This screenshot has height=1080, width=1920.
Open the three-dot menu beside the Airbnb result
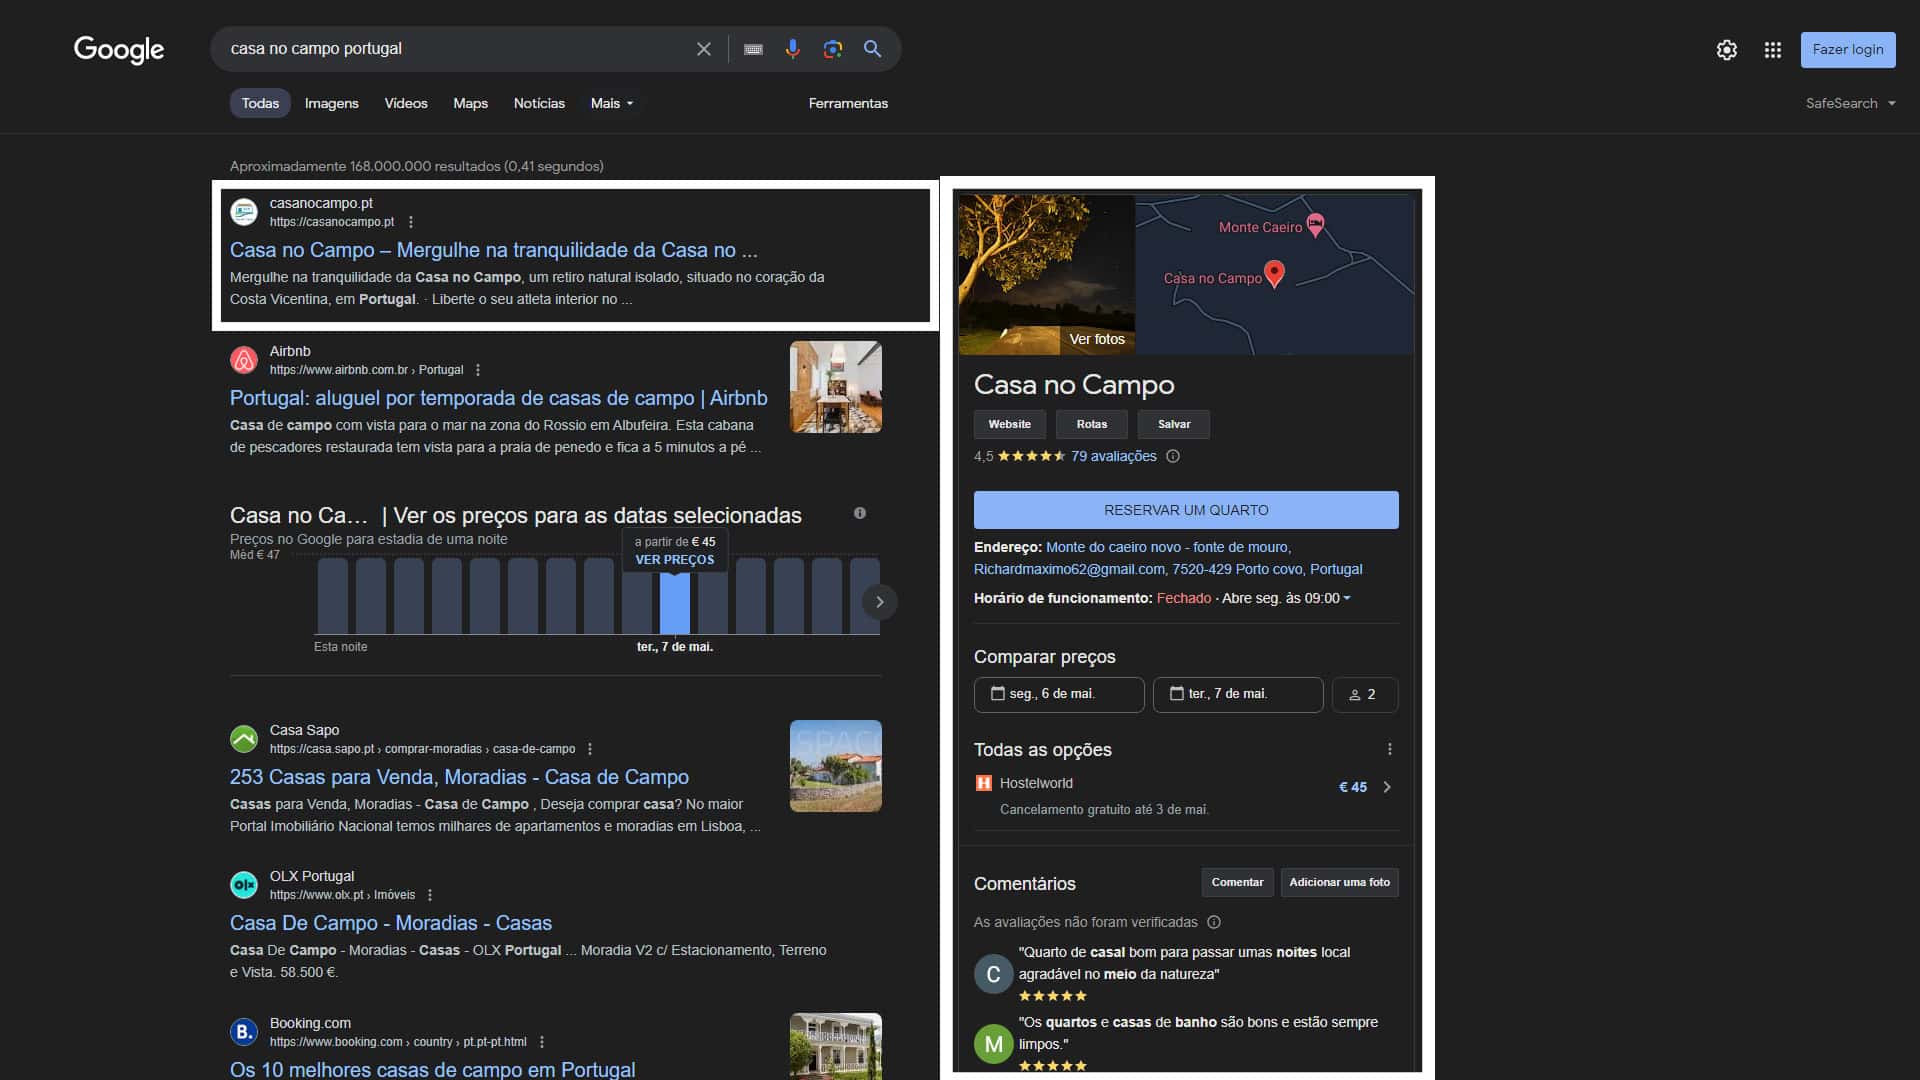point(478,370)
